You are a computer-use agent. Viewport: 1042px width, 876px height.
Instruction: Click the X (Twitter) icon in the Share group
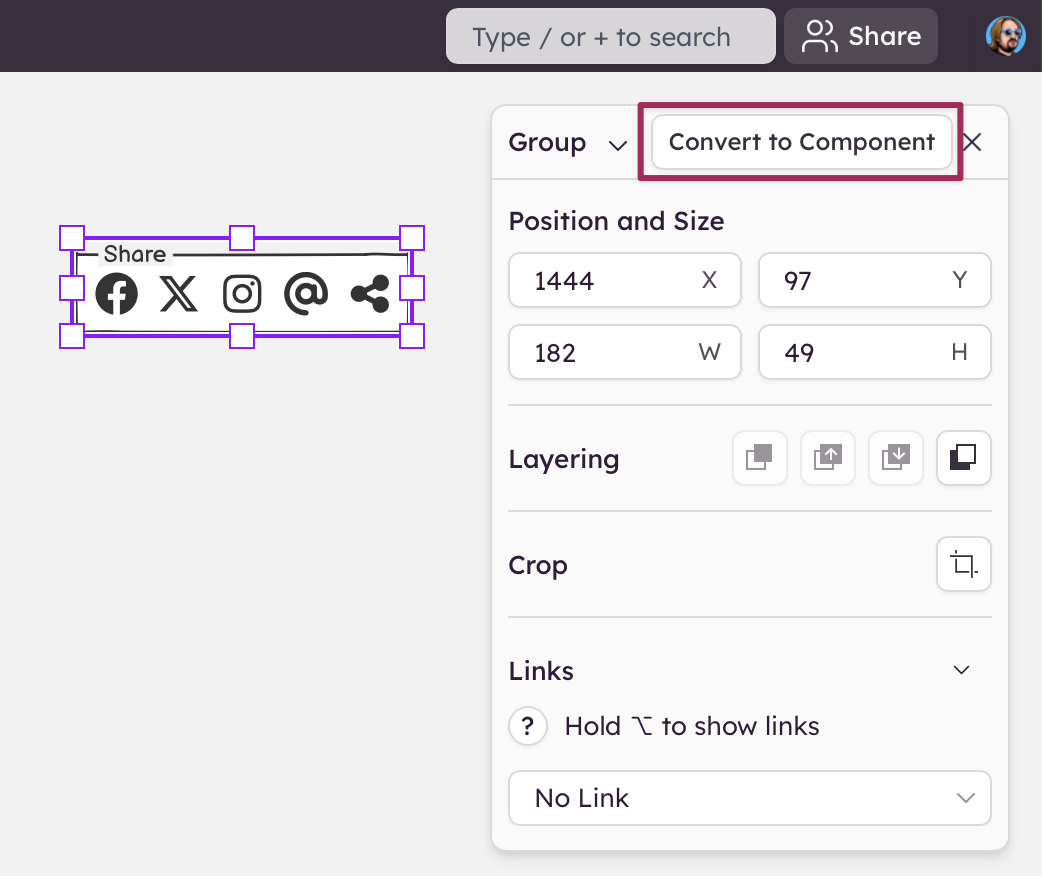(179, 294)
